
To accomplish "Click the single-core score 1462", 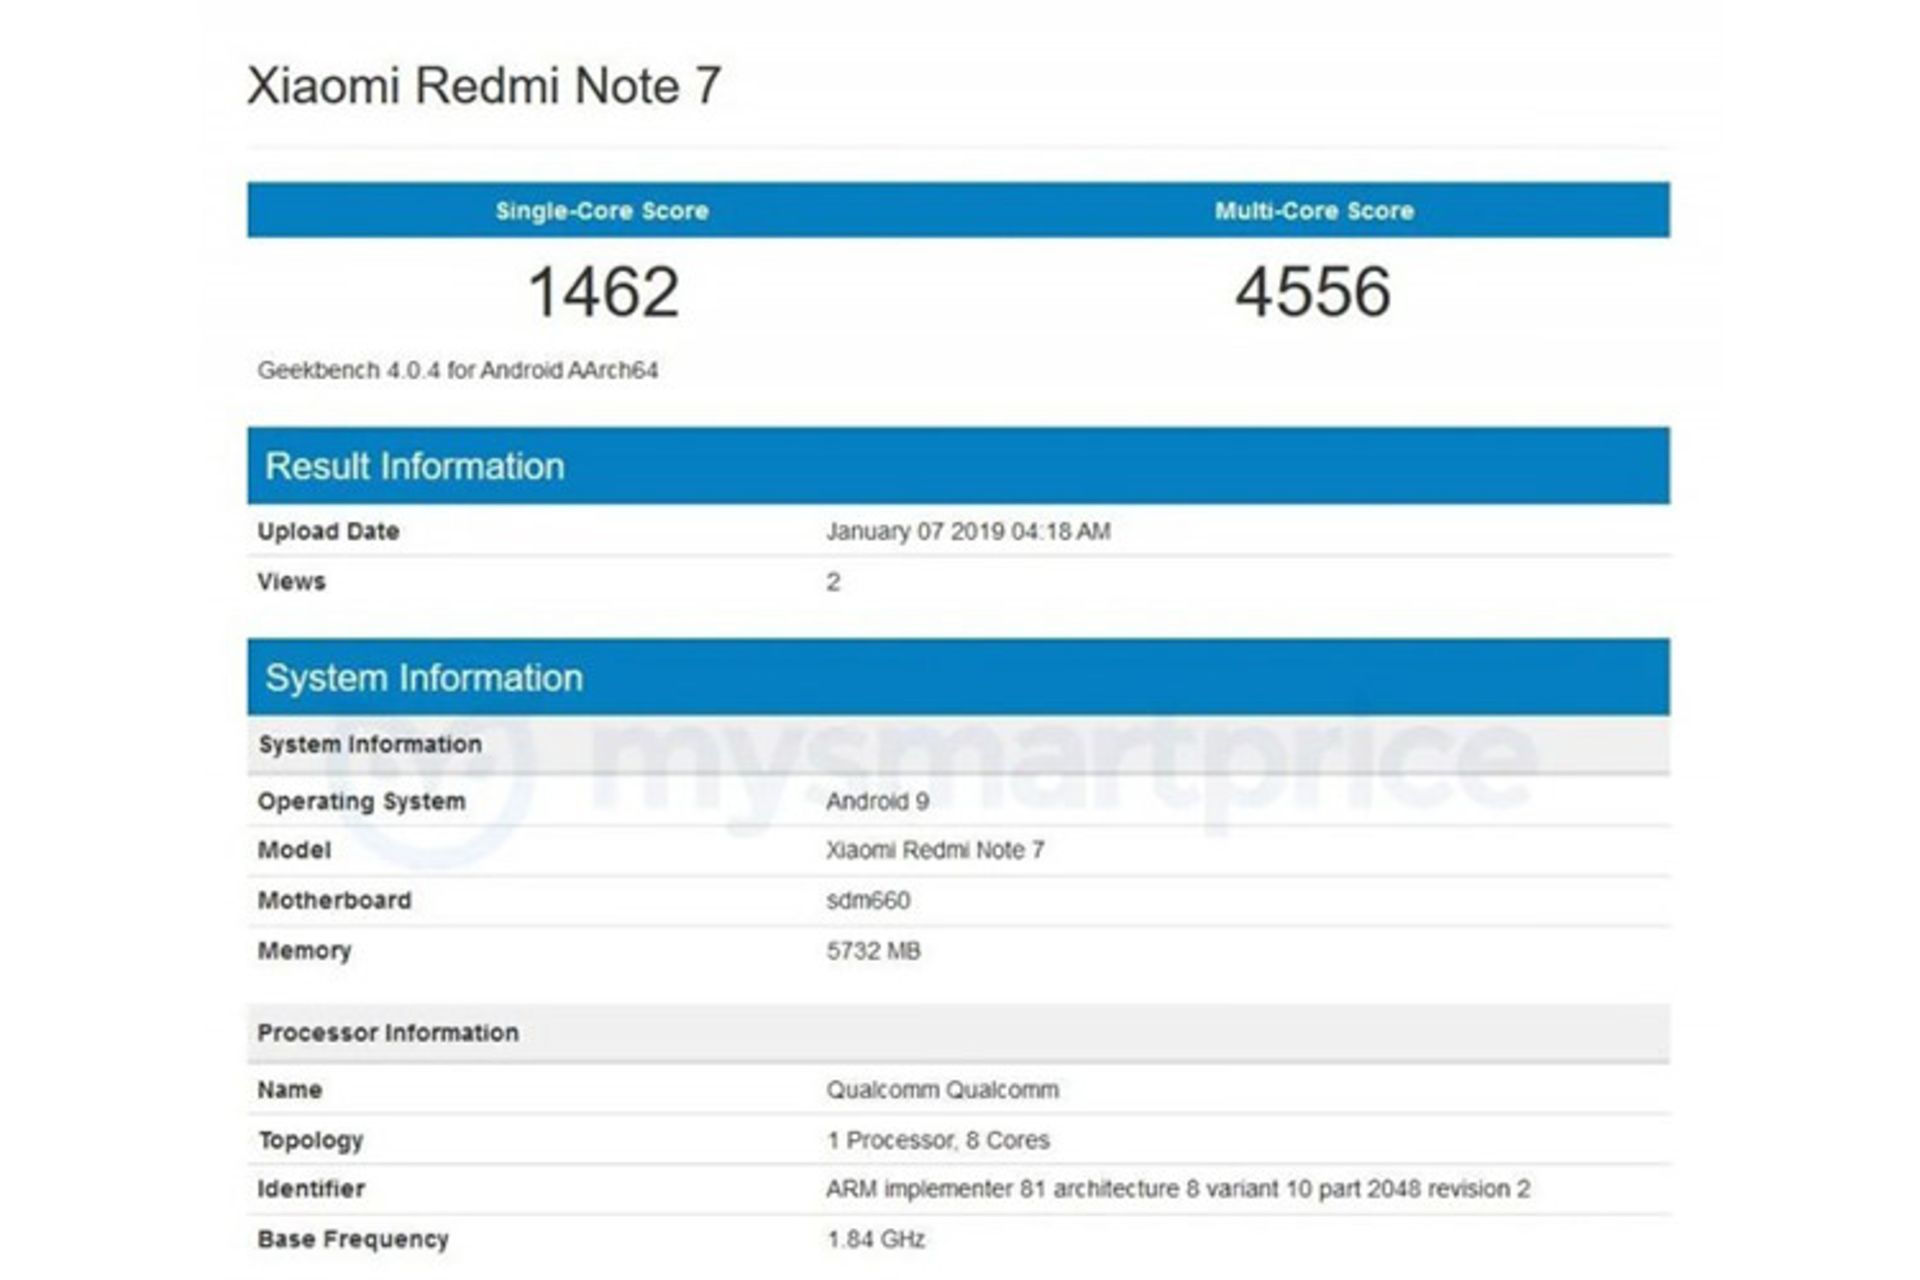I will point(603,292).
